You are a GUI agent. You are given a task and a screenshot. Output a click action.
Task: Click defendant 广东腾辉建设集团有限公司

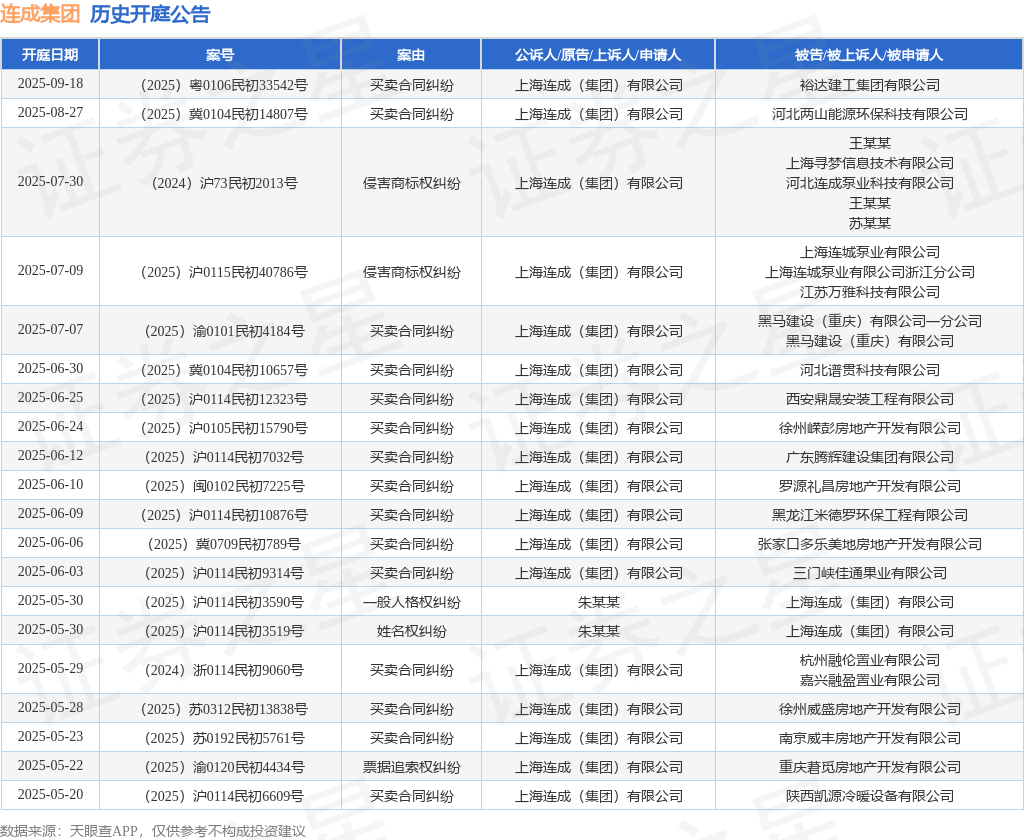coord(869,457)
